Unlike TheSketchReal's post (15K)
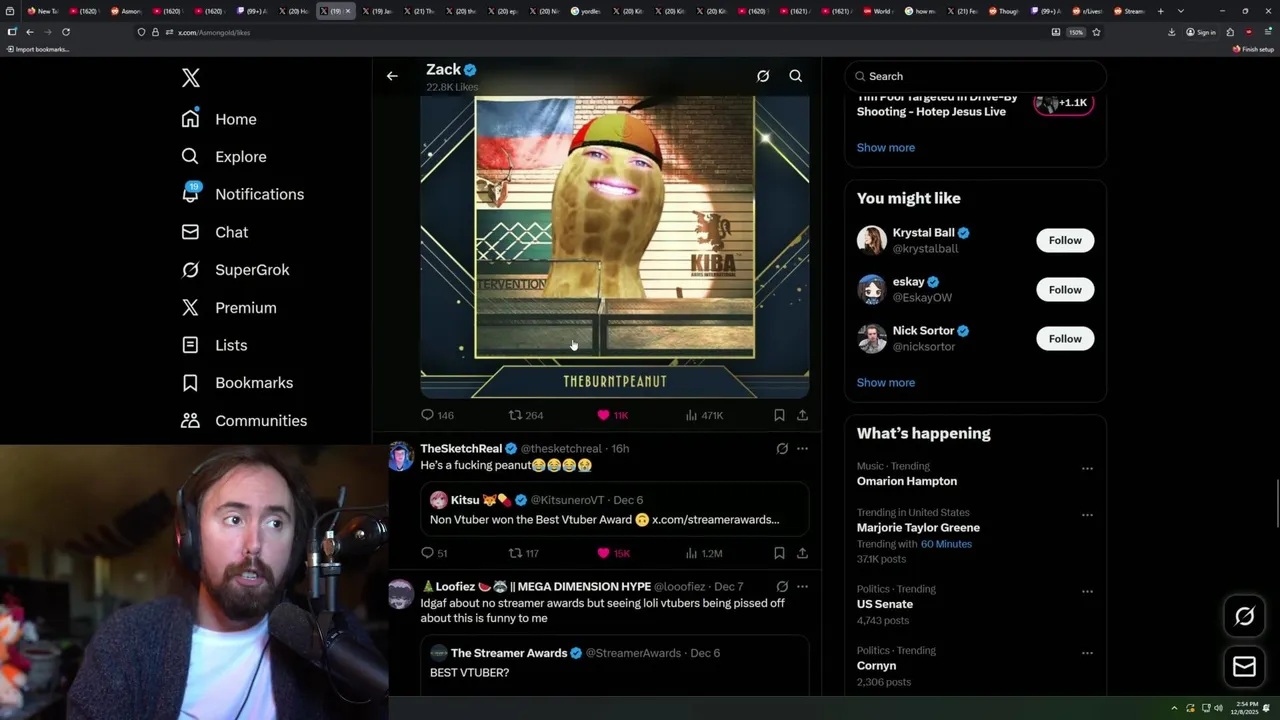1280x720 pixels. 613,553
